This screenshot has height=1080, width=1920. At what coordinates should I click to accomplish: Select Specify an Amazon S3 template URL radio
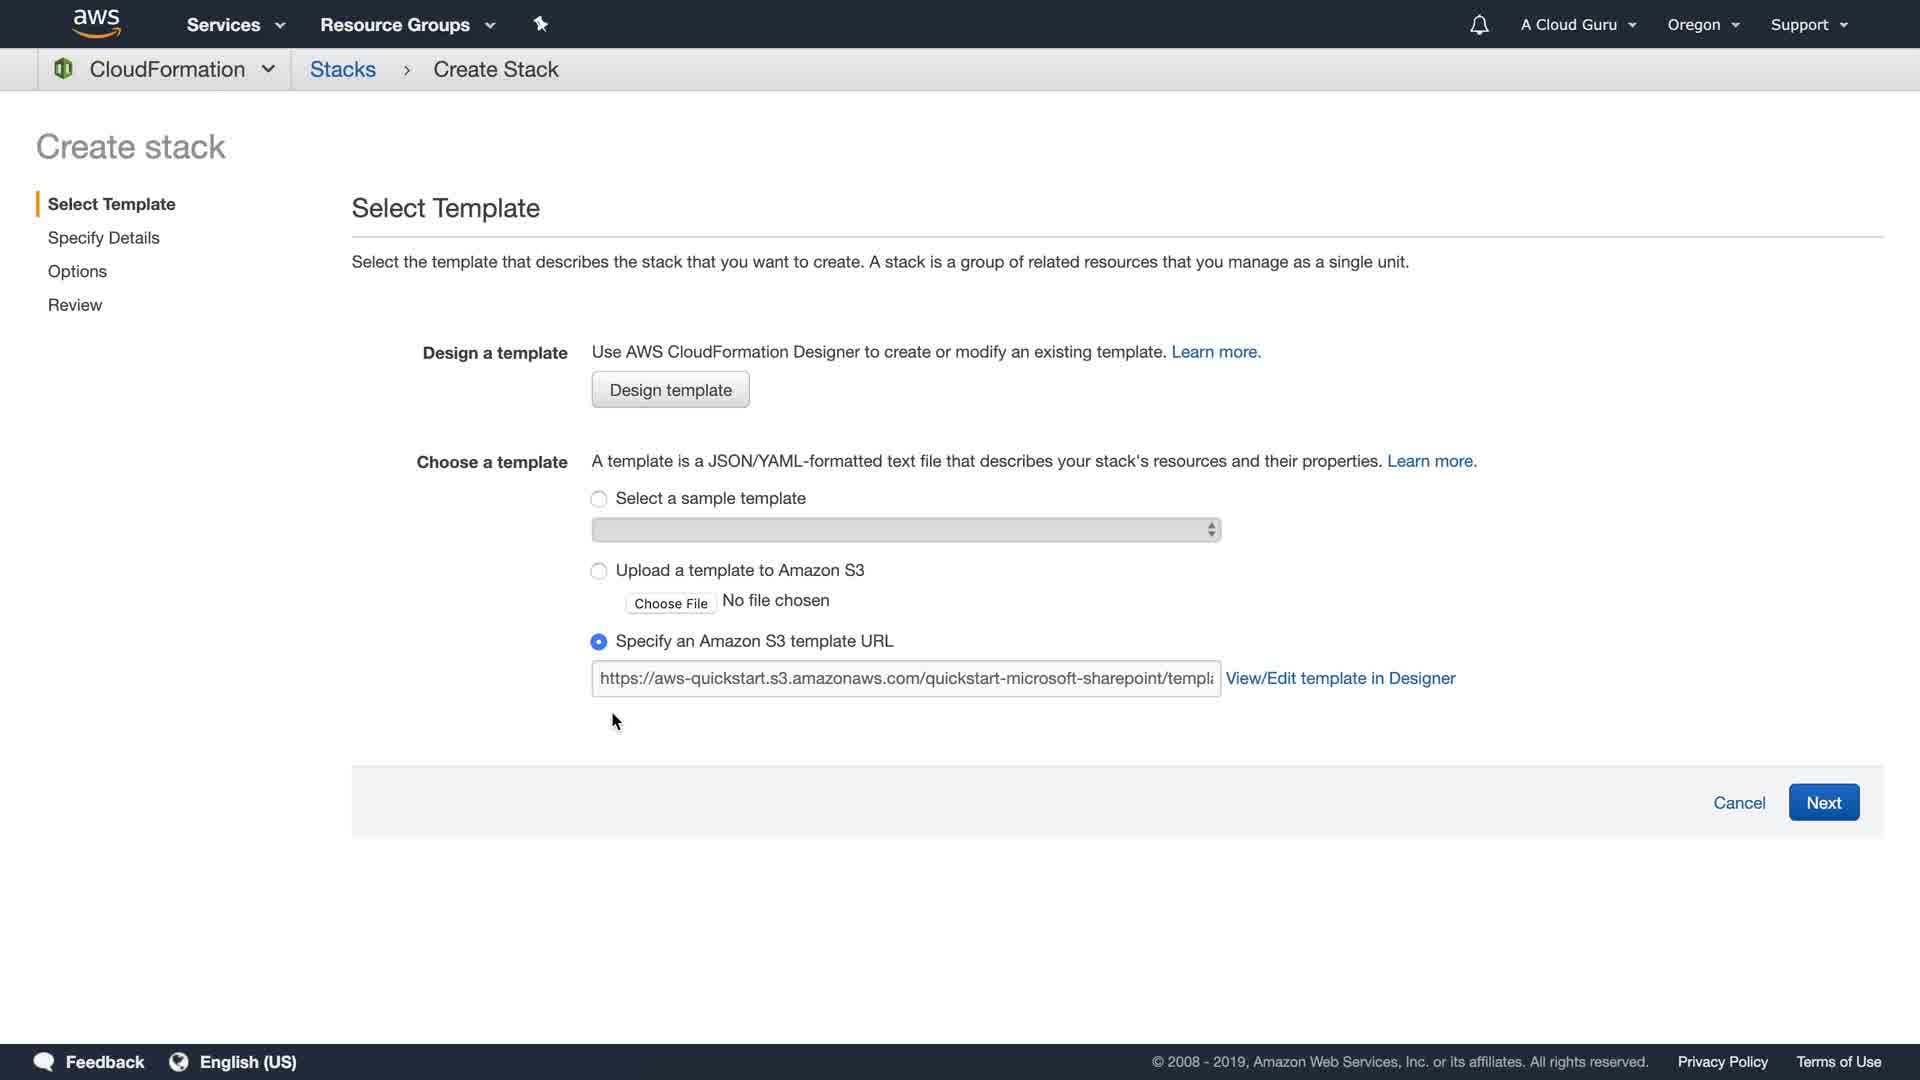[599, 642]
